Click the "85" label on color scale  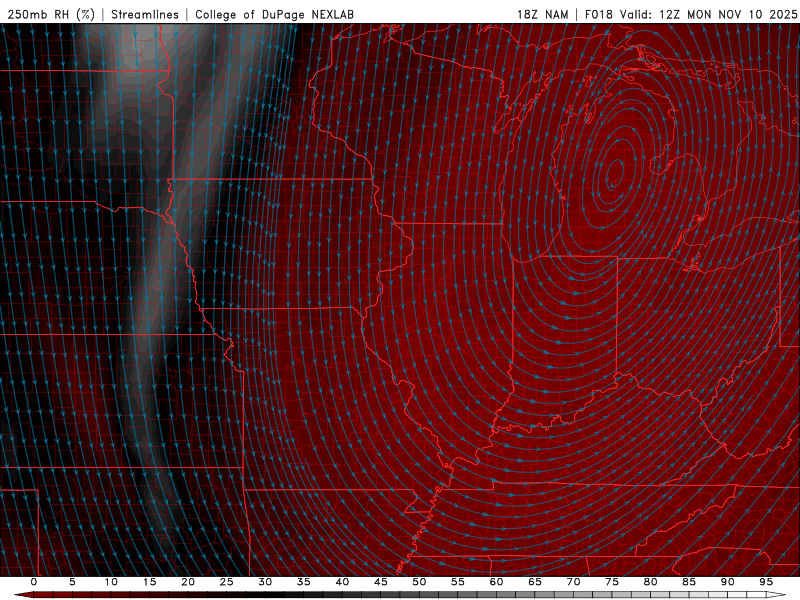689,582
